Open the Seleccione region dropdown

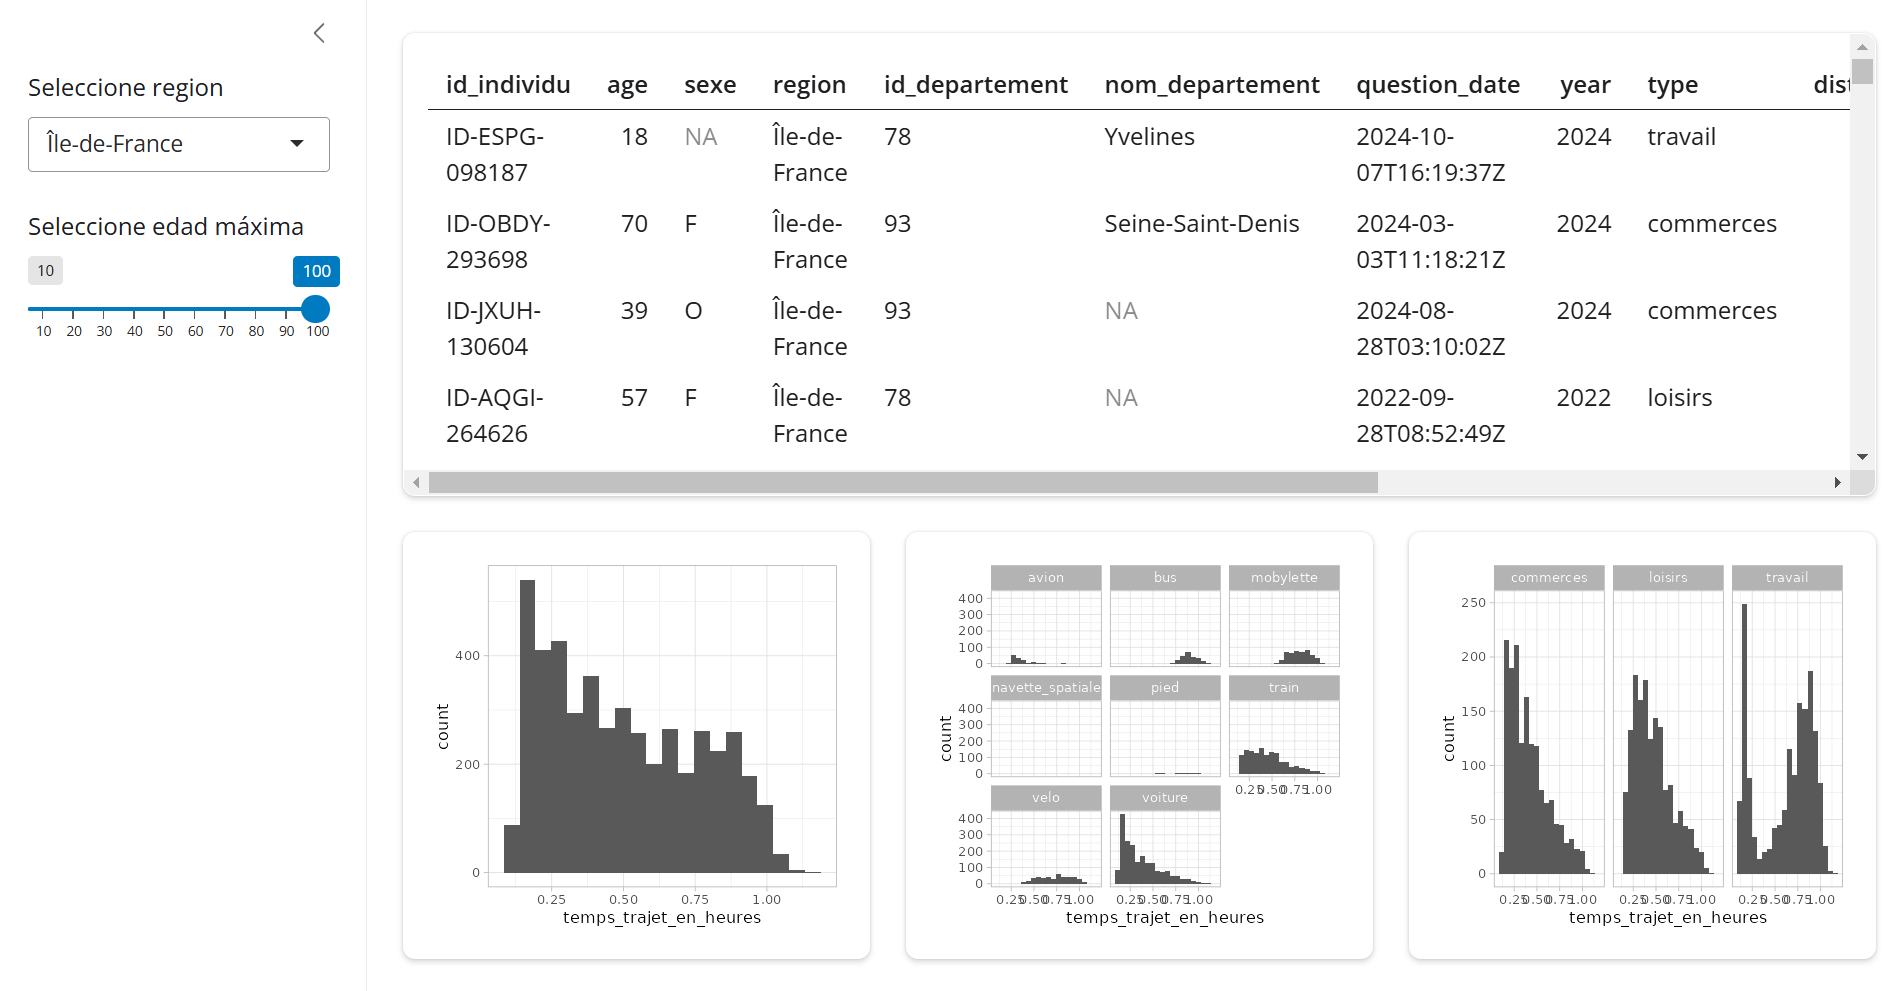178,144
